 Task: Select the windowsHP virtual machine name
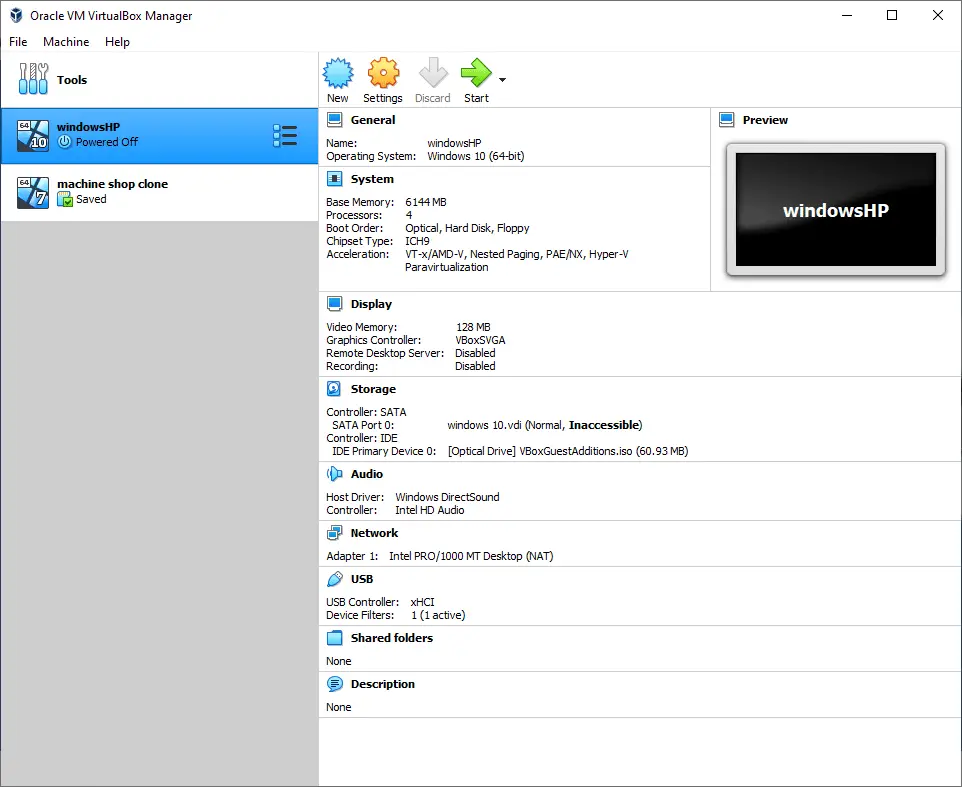88,127
